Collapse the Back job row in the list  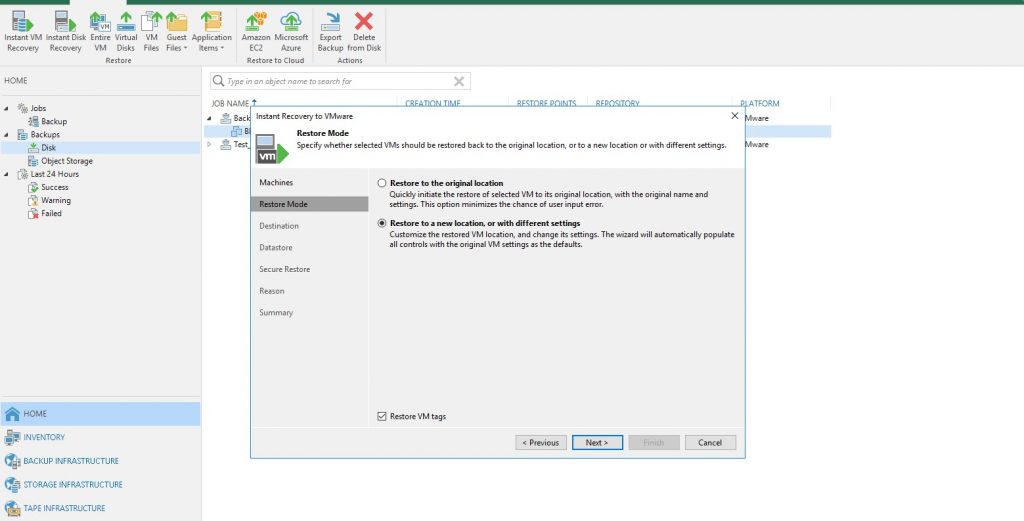click(x=210, y=118)
